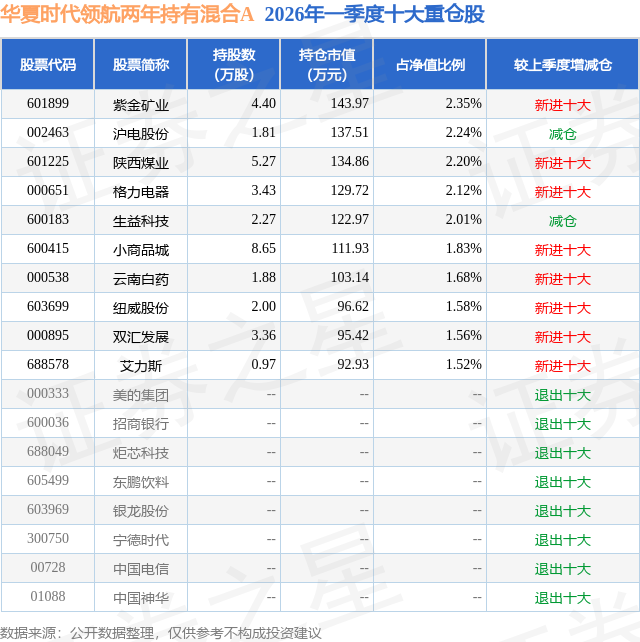This screenshot has height=642, width=640.
Task: Select the stock code 600415
Action: click(48, 249)
